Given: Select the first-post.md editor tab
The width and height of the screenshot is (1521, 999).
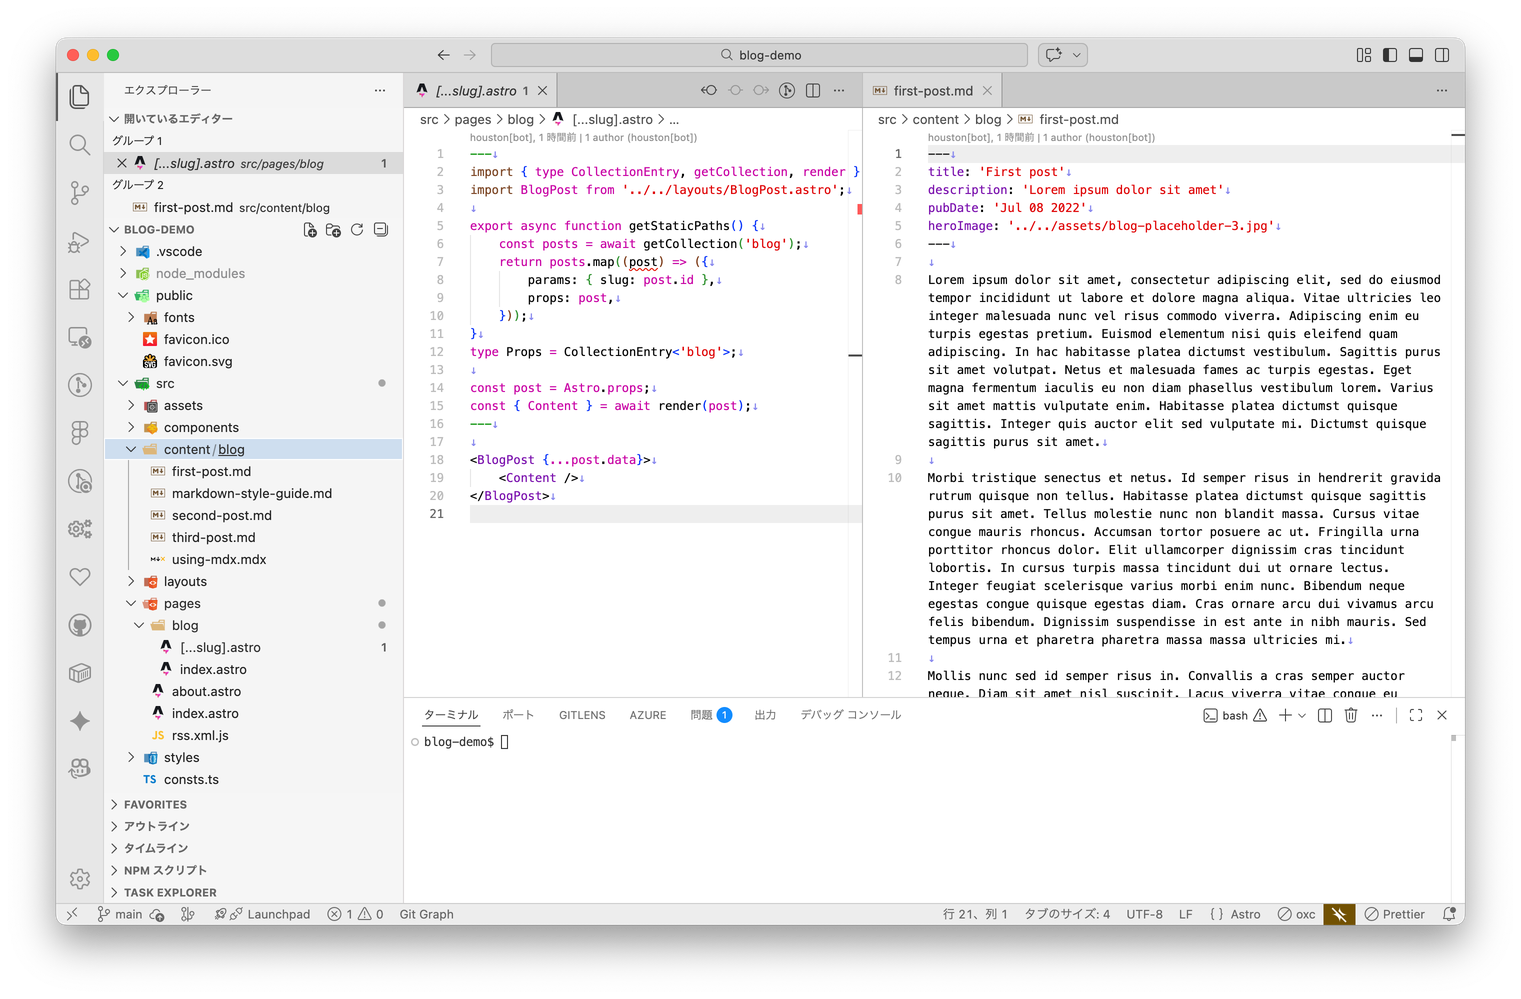Looking at the screenshot, I should coord(932,91).
